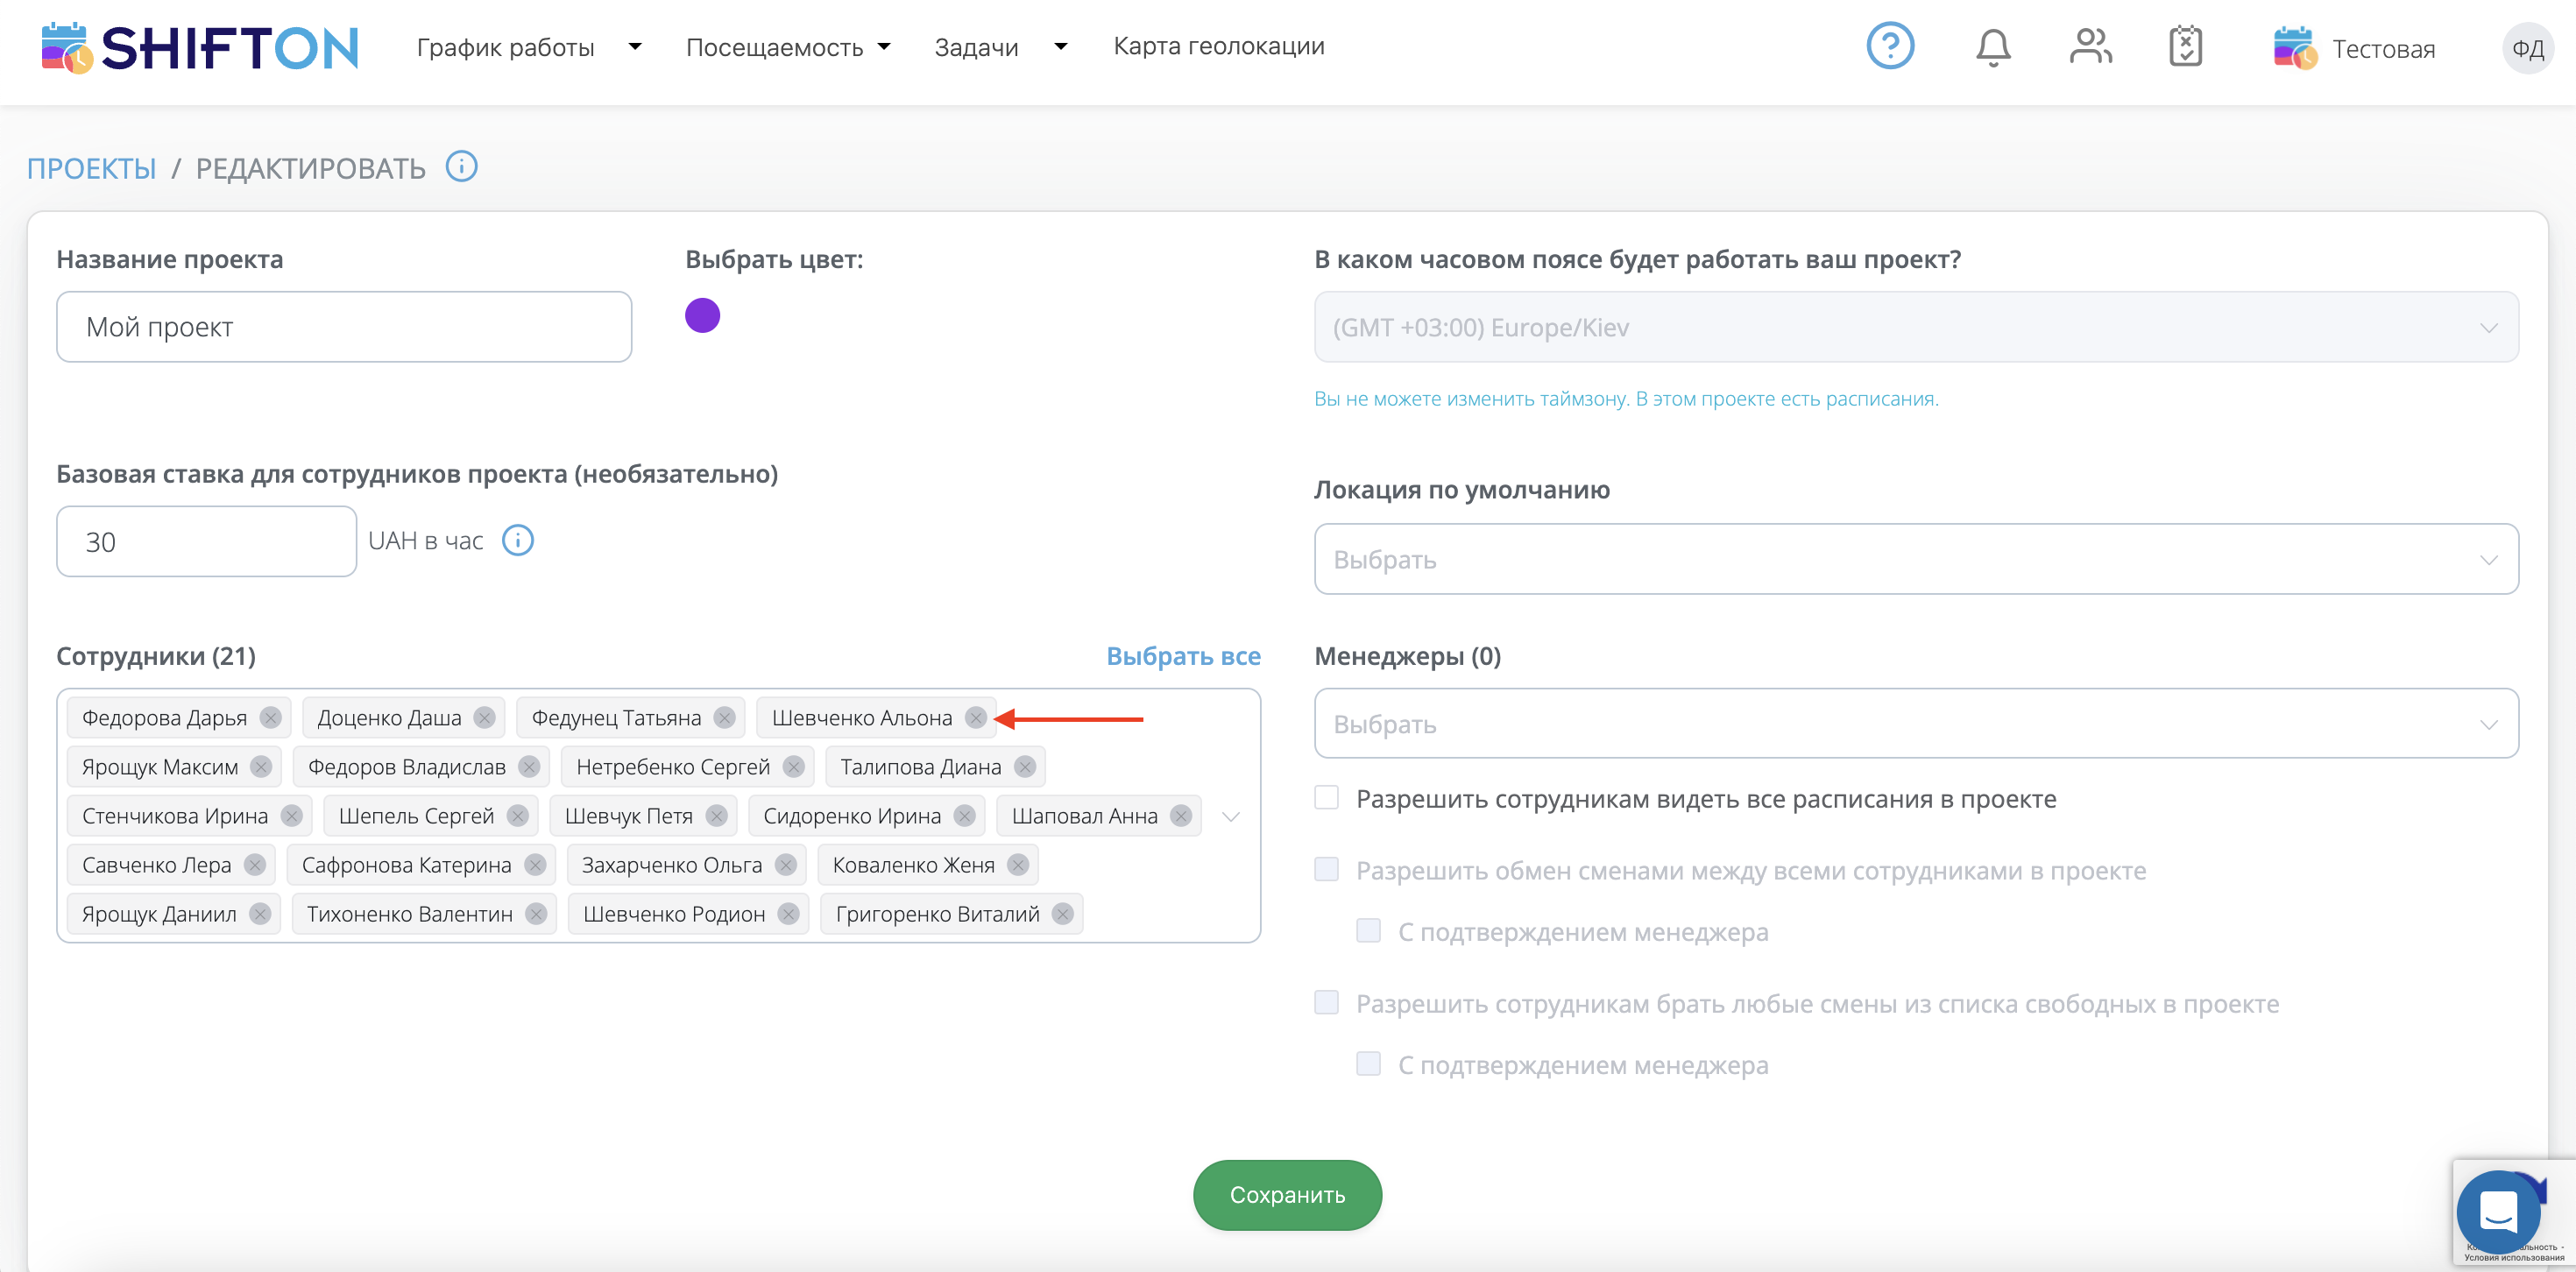
Task: Remove Захарченко Ольга tag
Action: [785, 865]
